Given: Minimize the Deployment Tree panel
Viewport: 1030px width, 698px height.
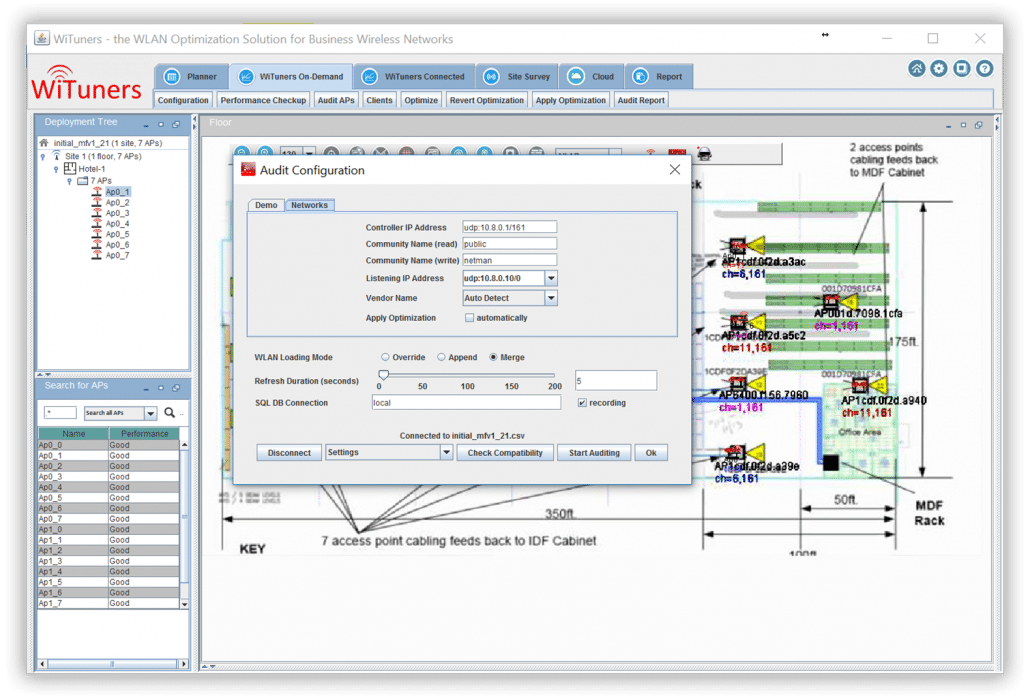Looking at the screenshot, I should [x=146, y=124].
